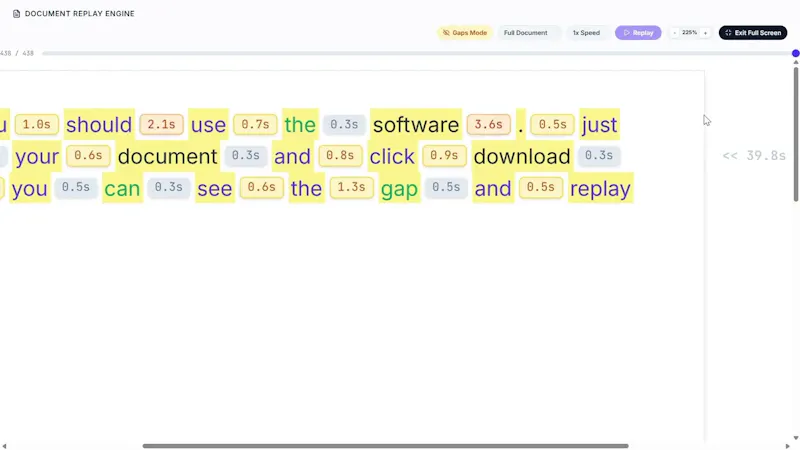Click the 1.3s gap badge
Viewport: 800px width, 450px height.
pyautogui.click(x=351, y=188)
